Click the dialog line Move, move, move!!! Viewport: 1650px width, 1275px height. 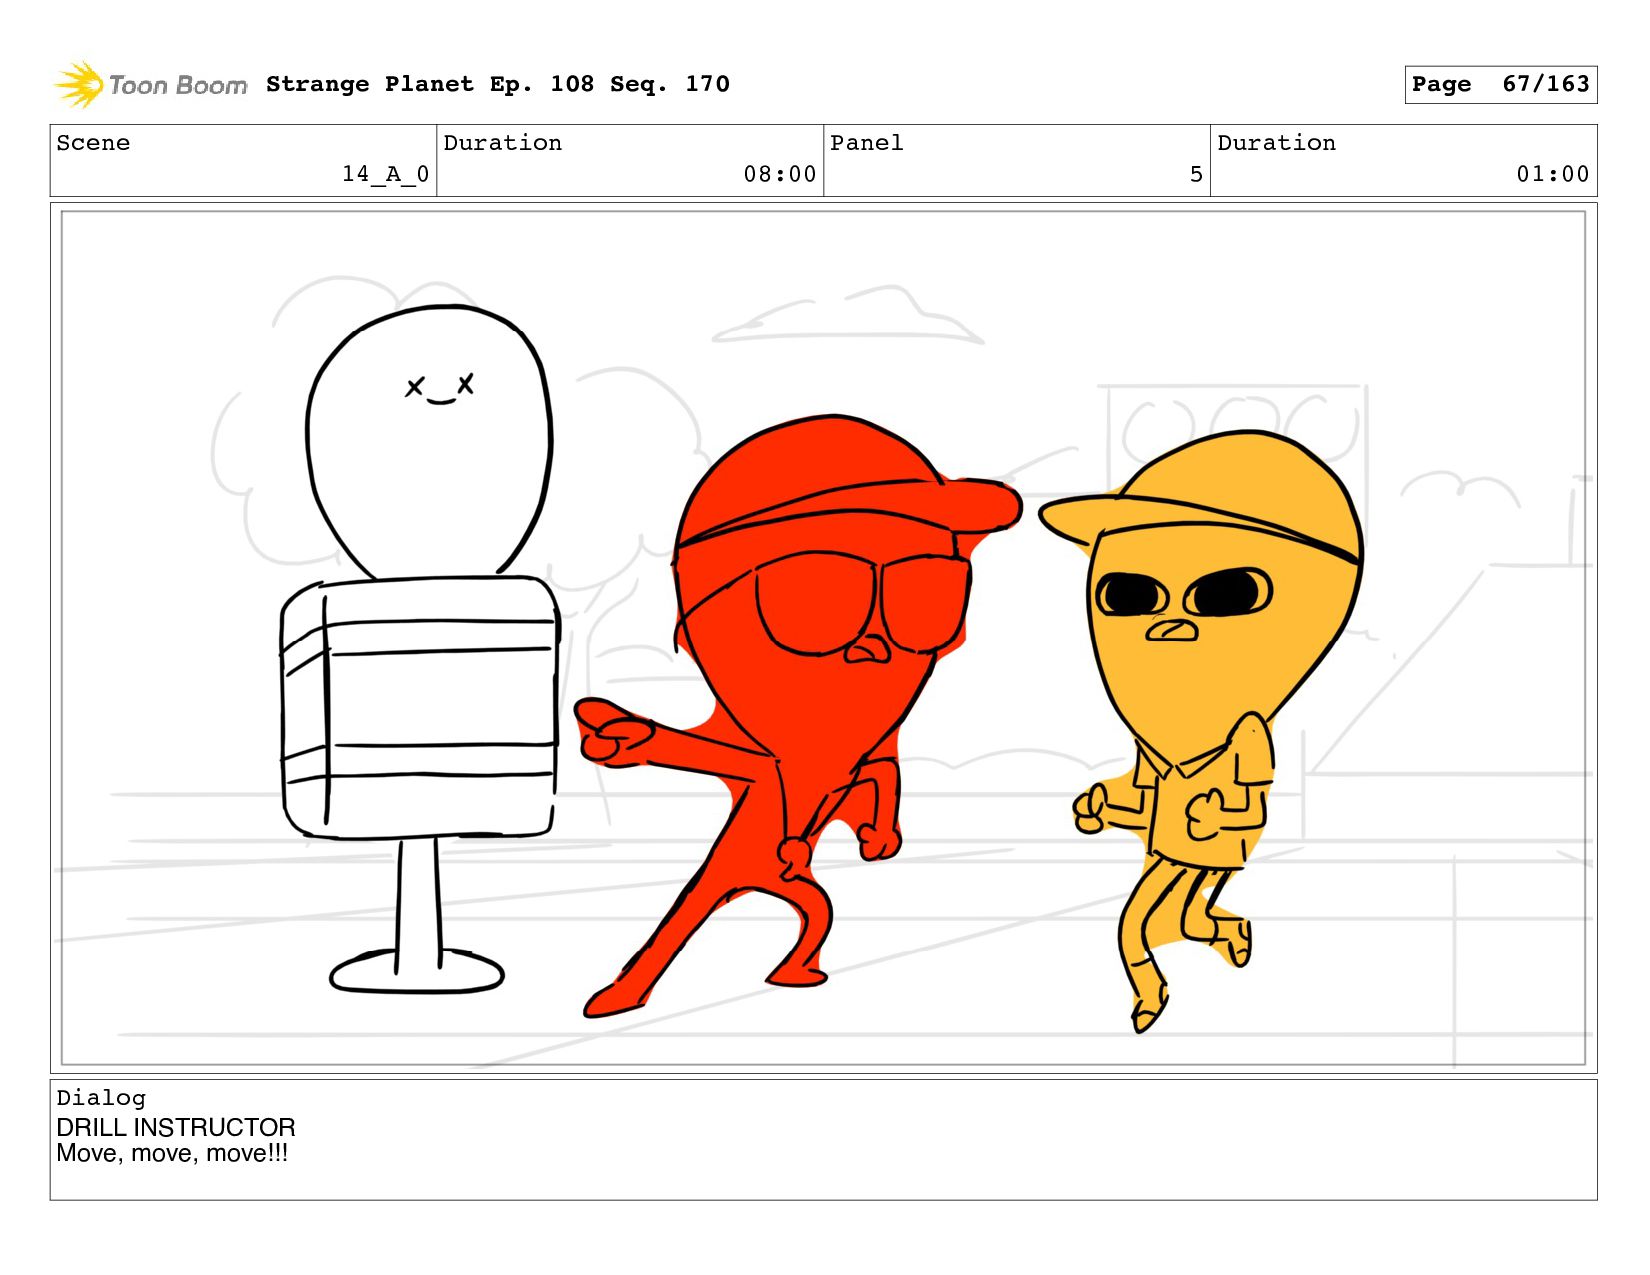tap(172, 1153)
